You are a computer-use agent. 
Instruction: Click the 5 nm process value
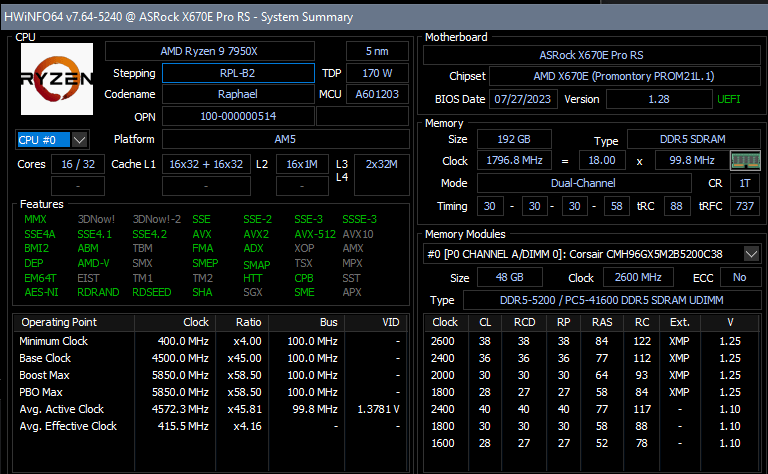click(377, 51)
